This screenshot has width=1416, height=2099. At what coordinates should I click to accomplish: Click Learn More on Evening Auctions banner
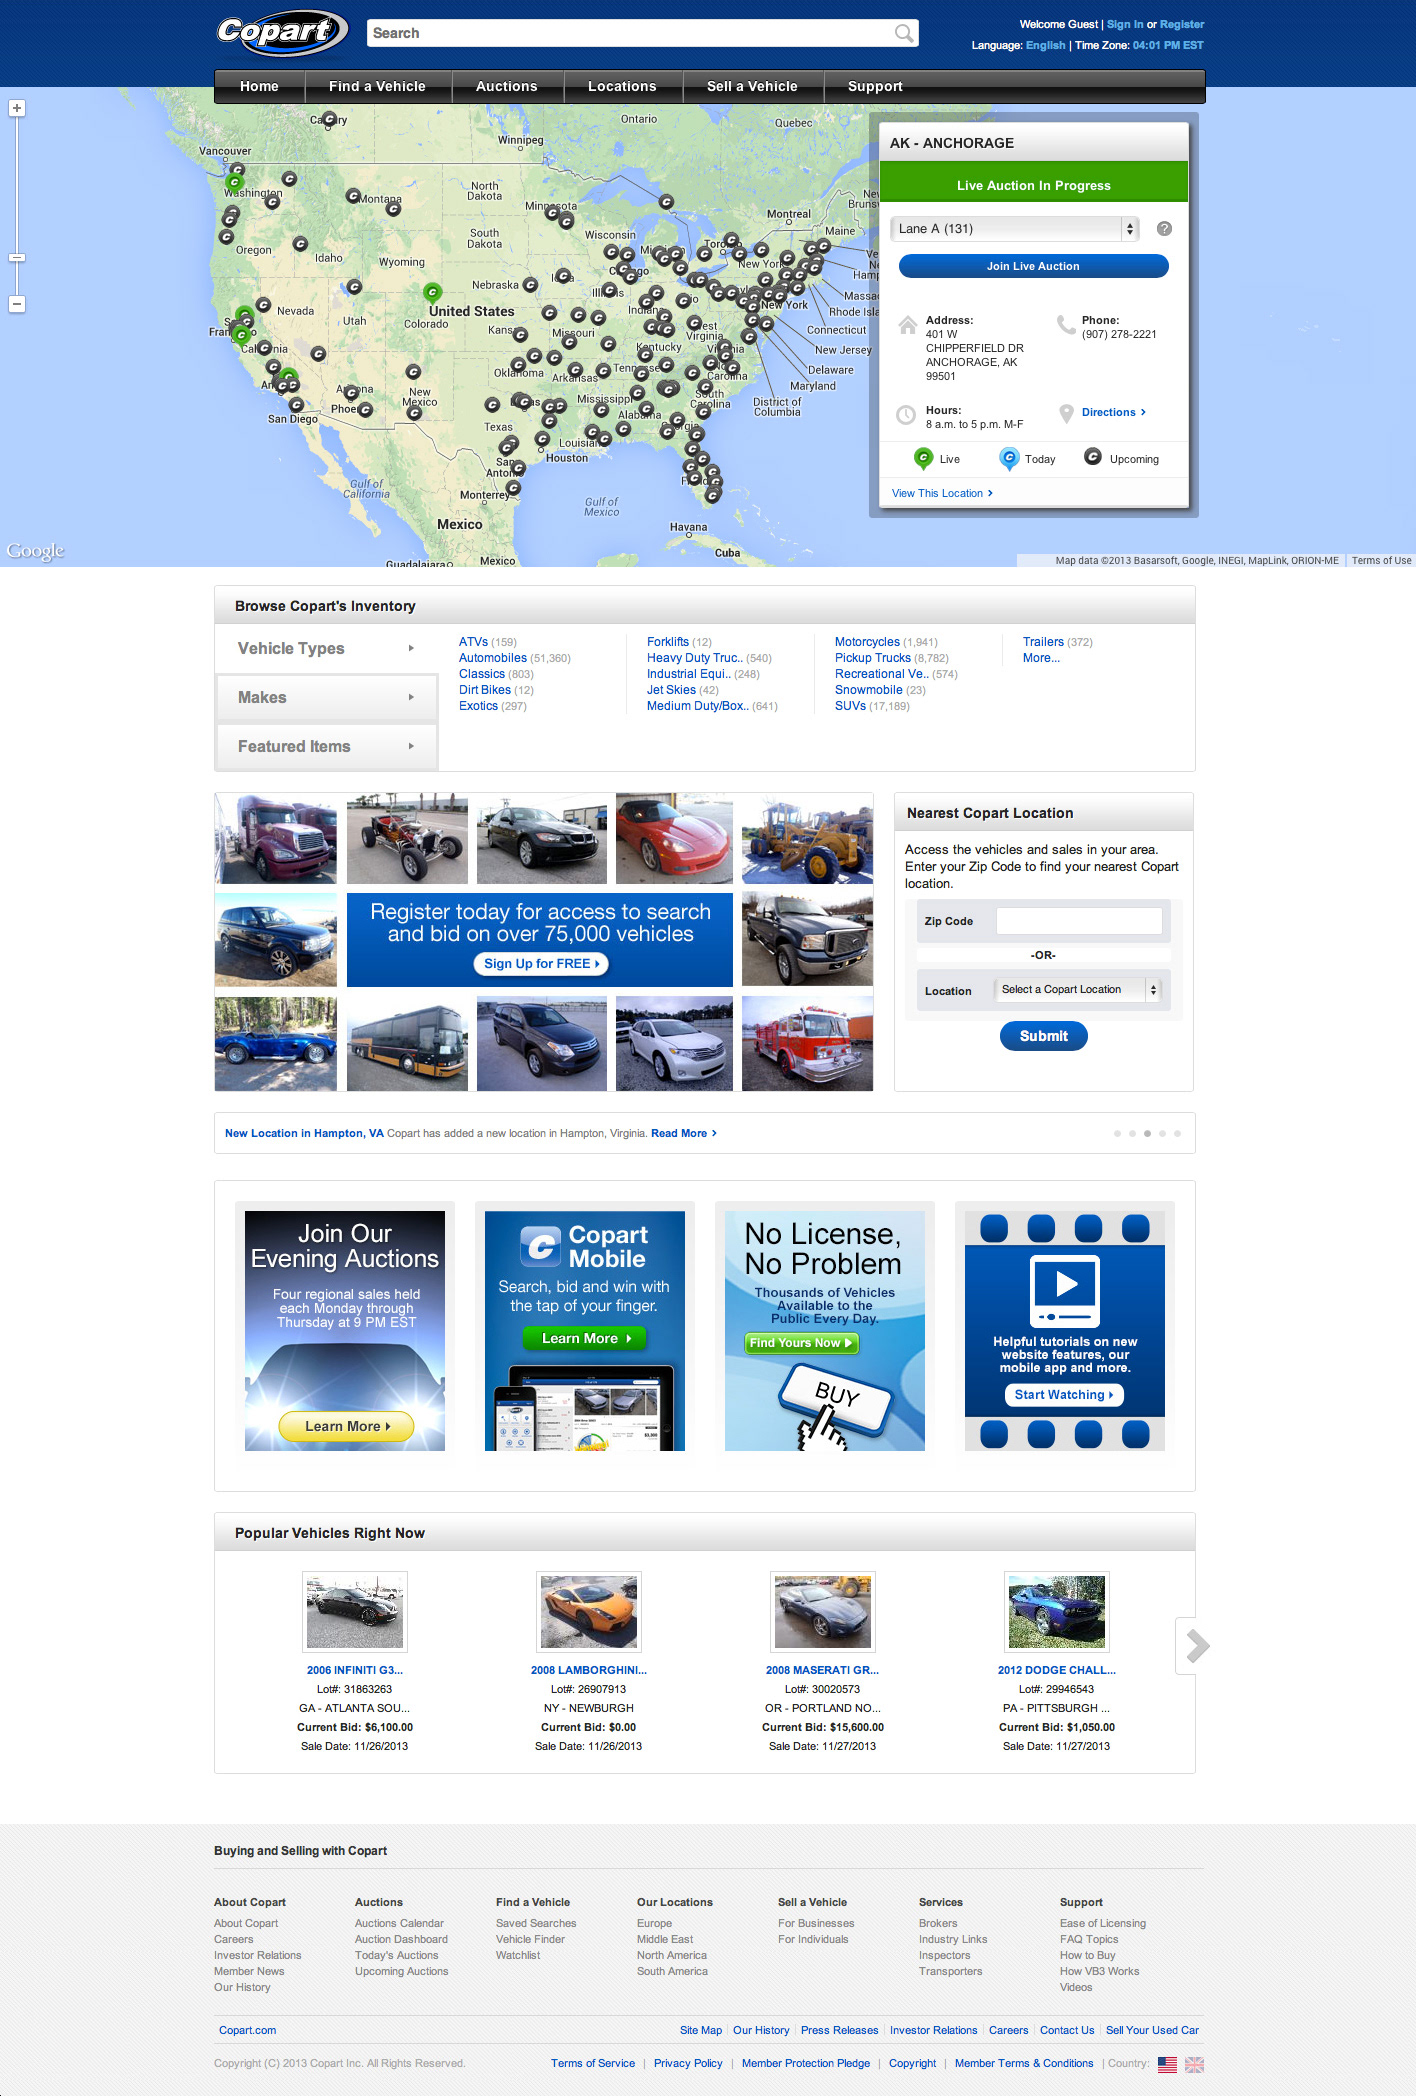coord(346,1427)
